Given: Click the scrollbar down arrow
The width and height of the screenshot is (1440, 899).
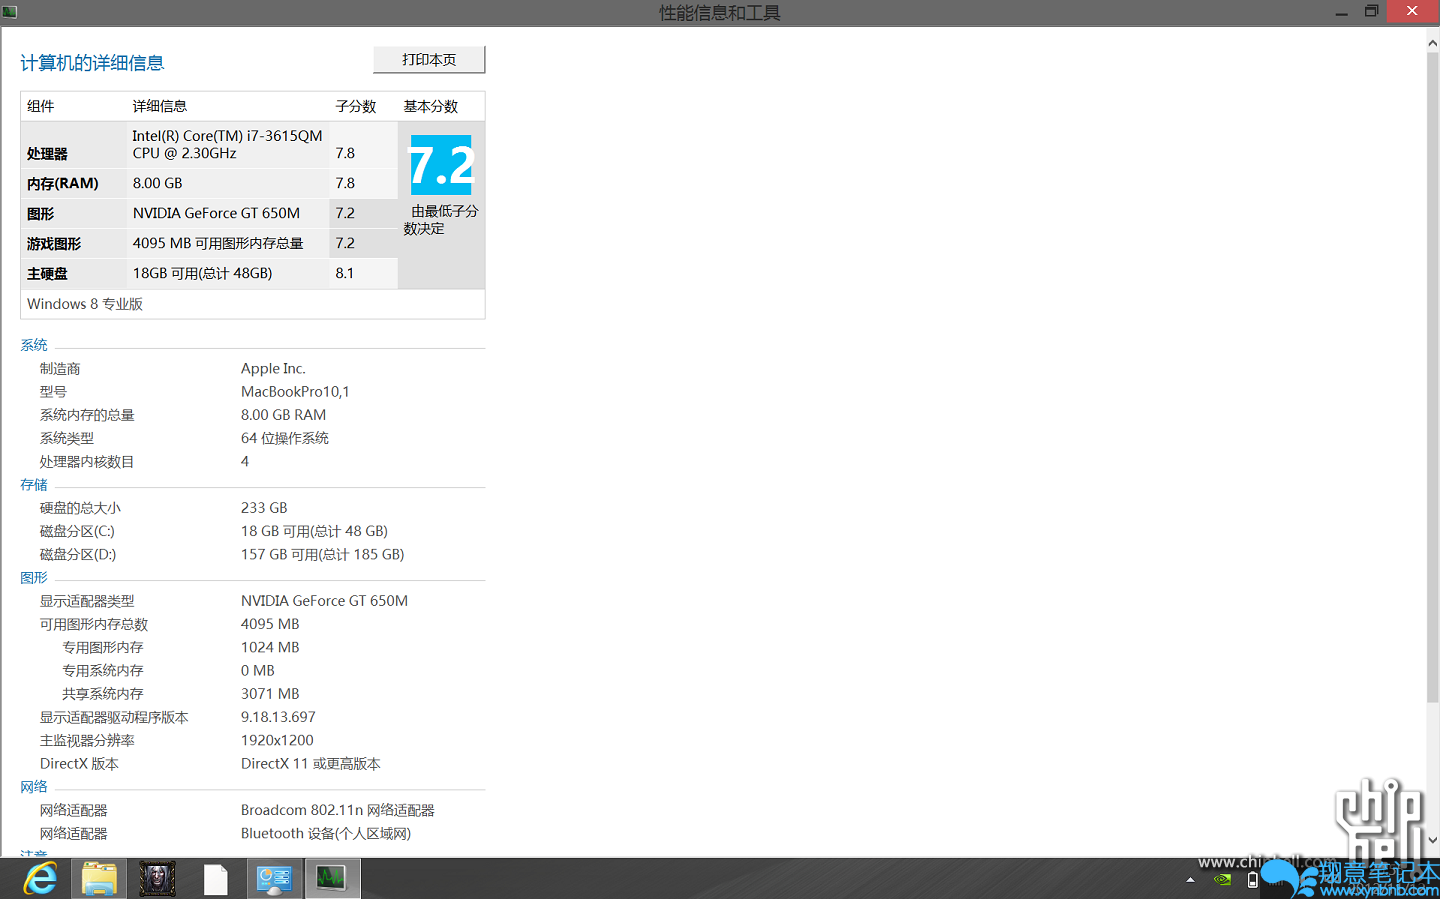Looking at the screenshot, I should [x=1432, y=841].
